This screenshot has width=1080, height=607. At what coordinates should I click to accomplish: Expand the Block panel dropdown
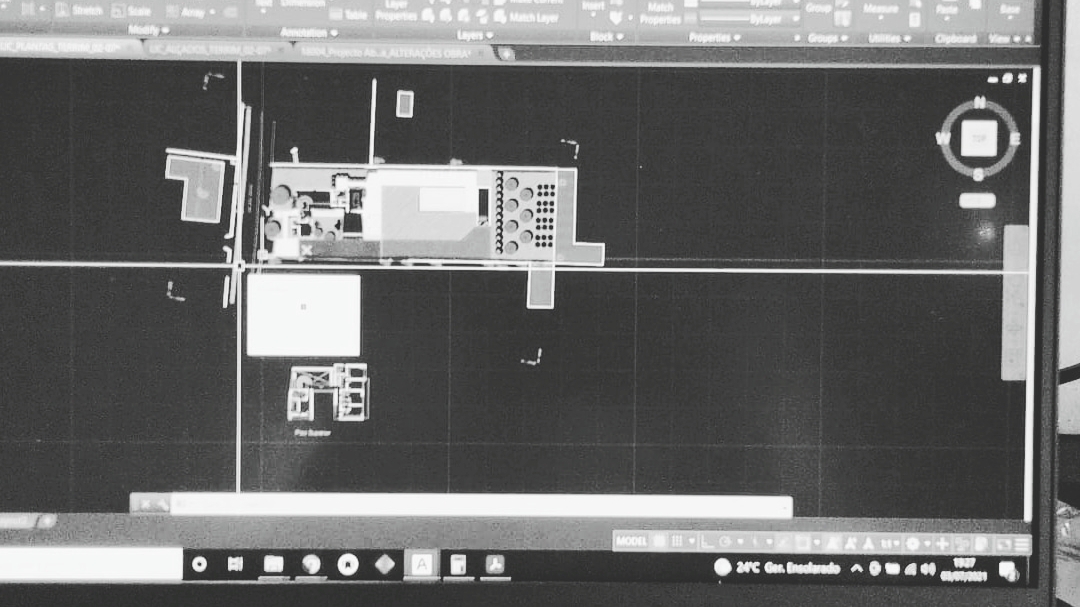[606, 37]
